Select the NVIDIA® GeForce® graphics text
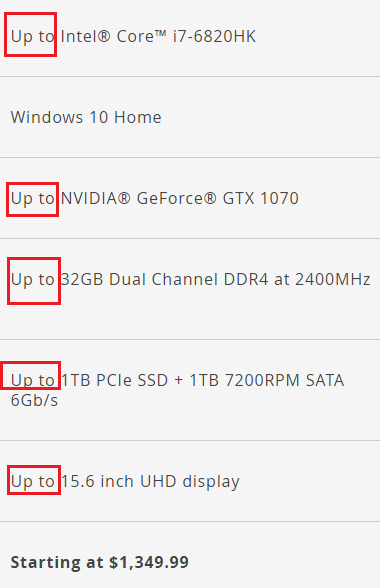 pyautogui.click(x=139, y=198)
